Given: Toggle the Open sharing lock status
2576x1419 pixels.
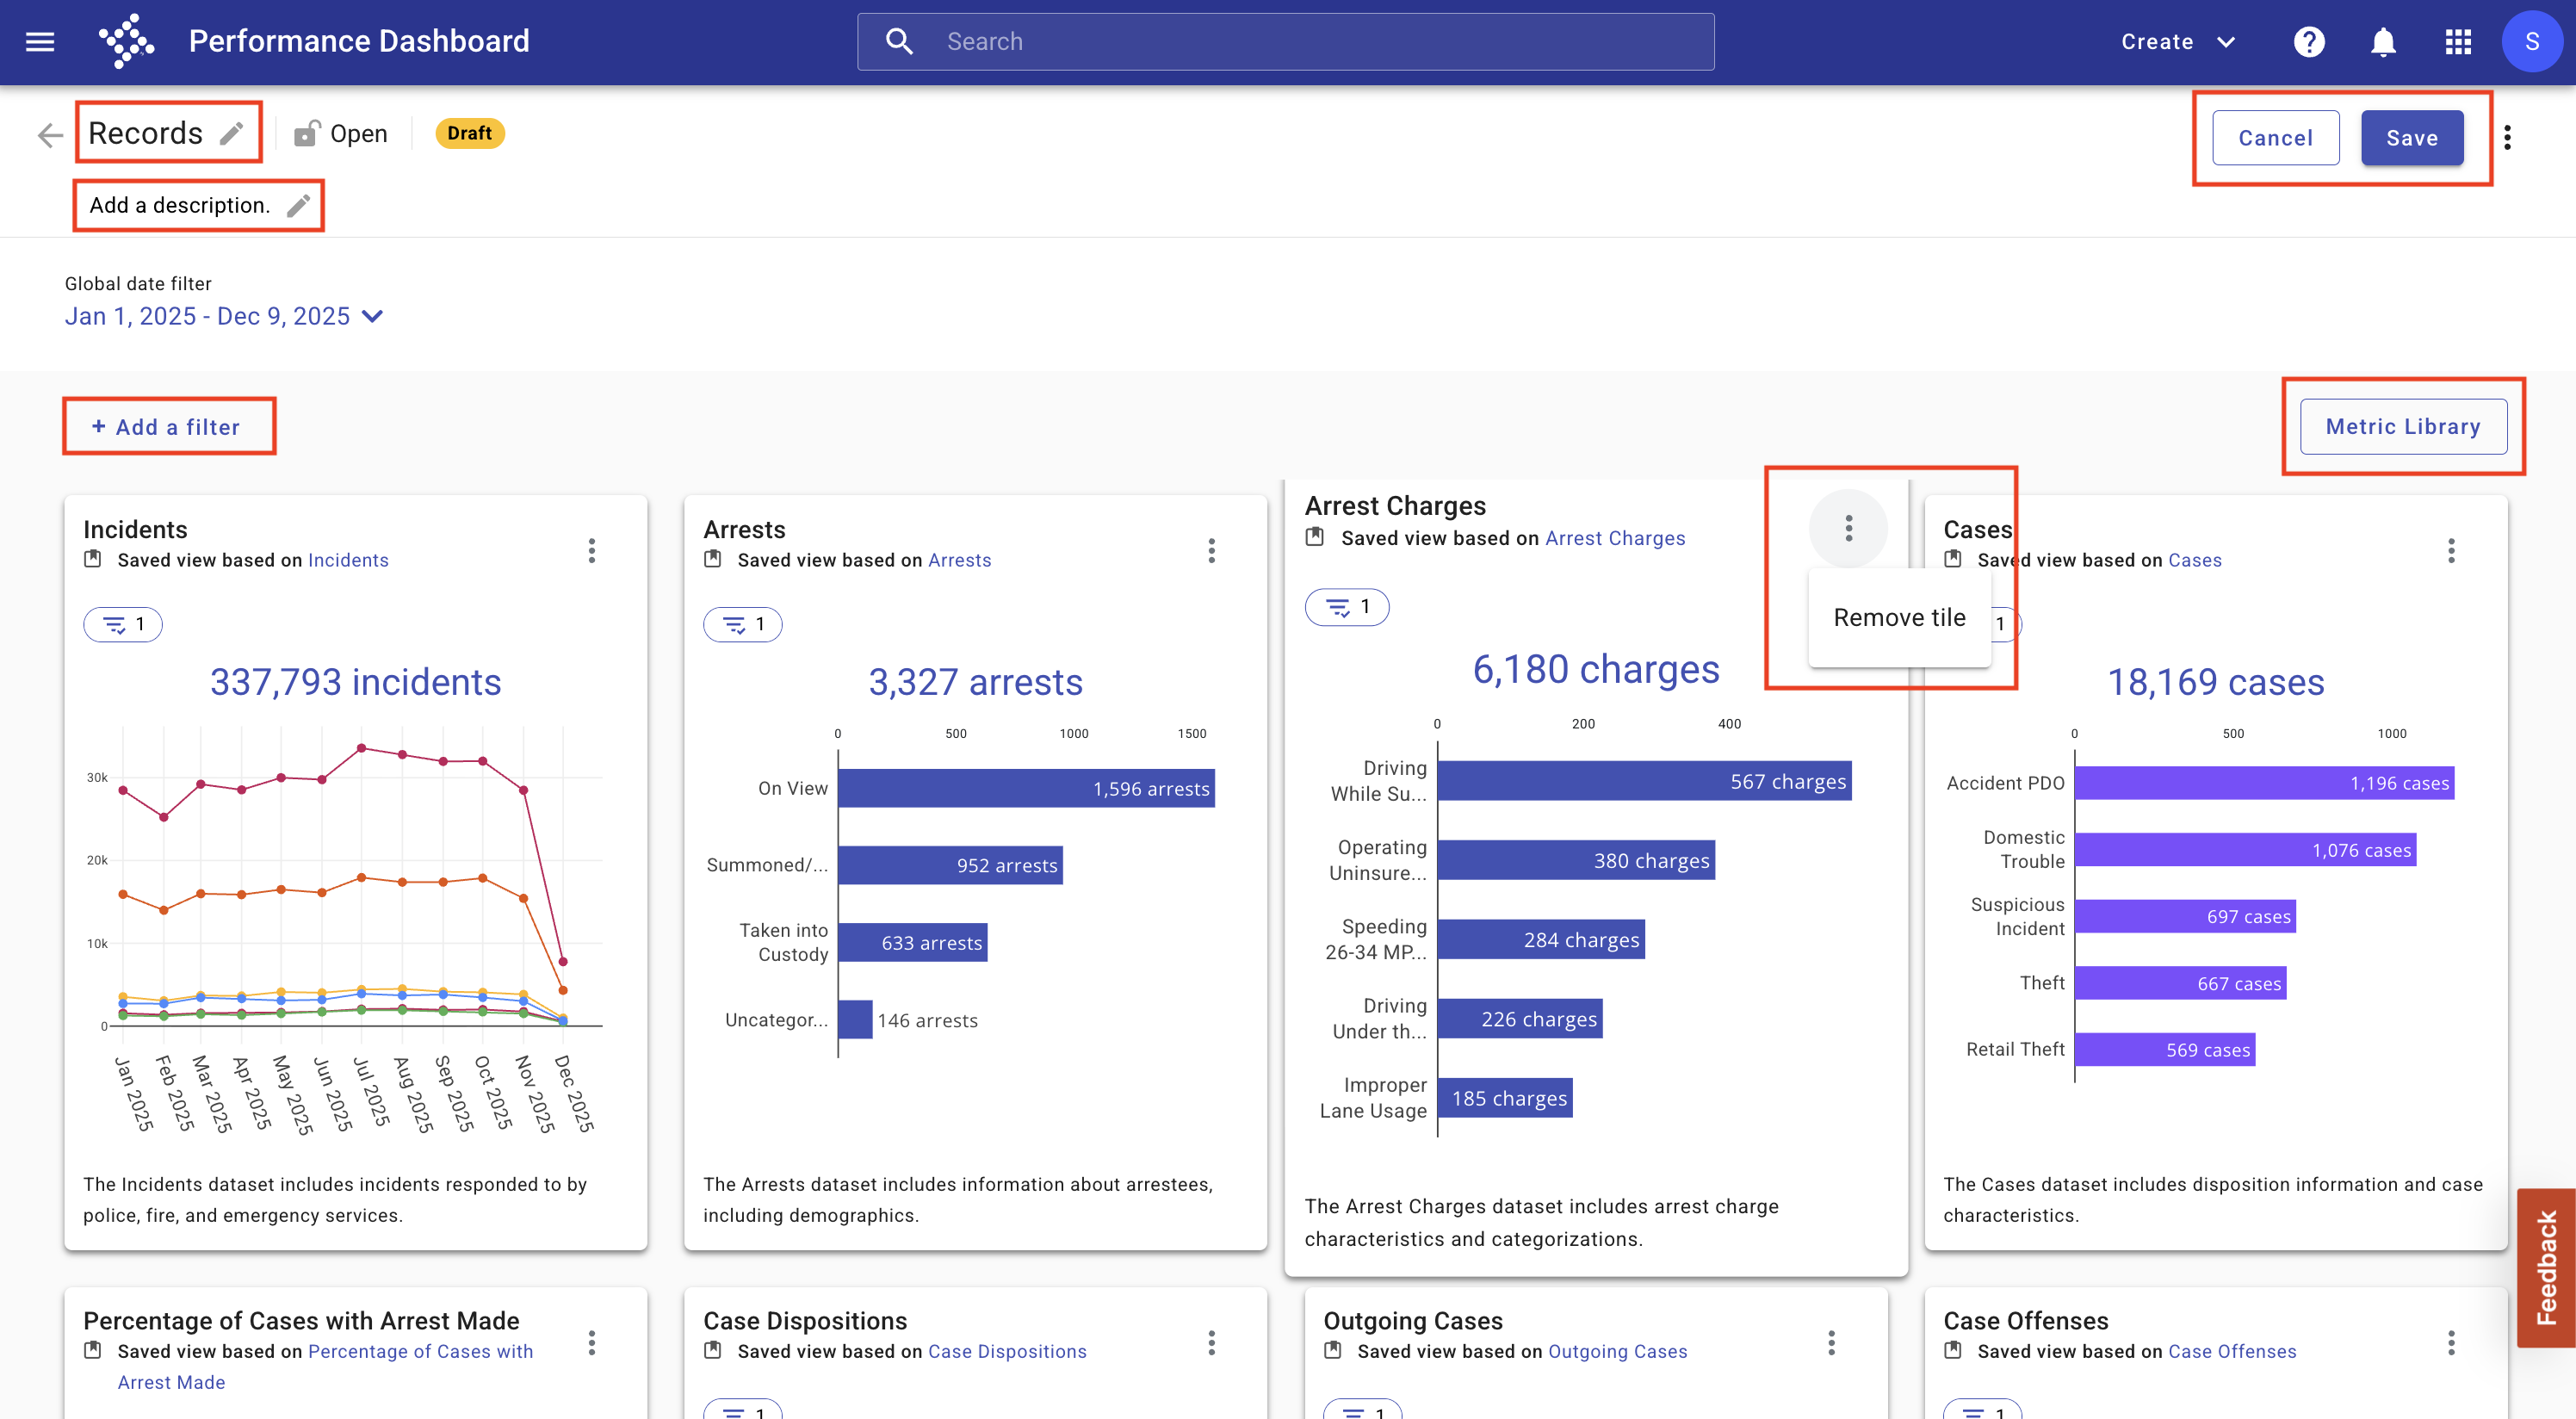Looking at the screenshot, I should pos(340,133).
